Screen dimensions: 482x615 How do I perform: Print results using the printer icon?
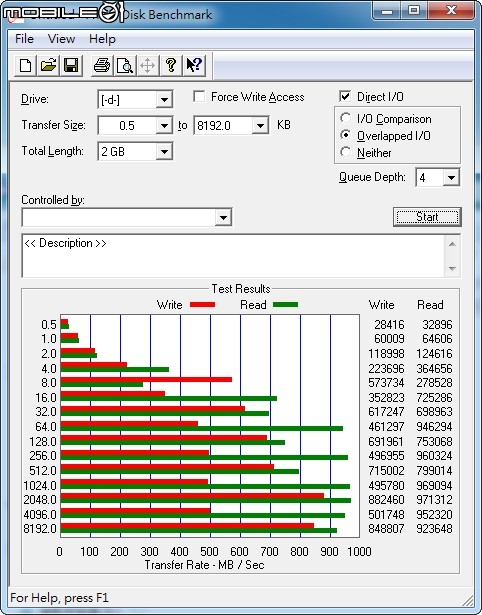102,65
